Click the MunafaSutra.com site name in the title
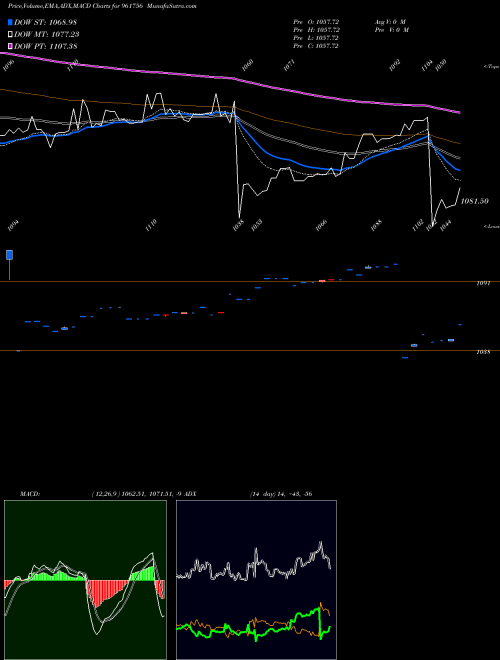500x660 pixels. point(173,6)
